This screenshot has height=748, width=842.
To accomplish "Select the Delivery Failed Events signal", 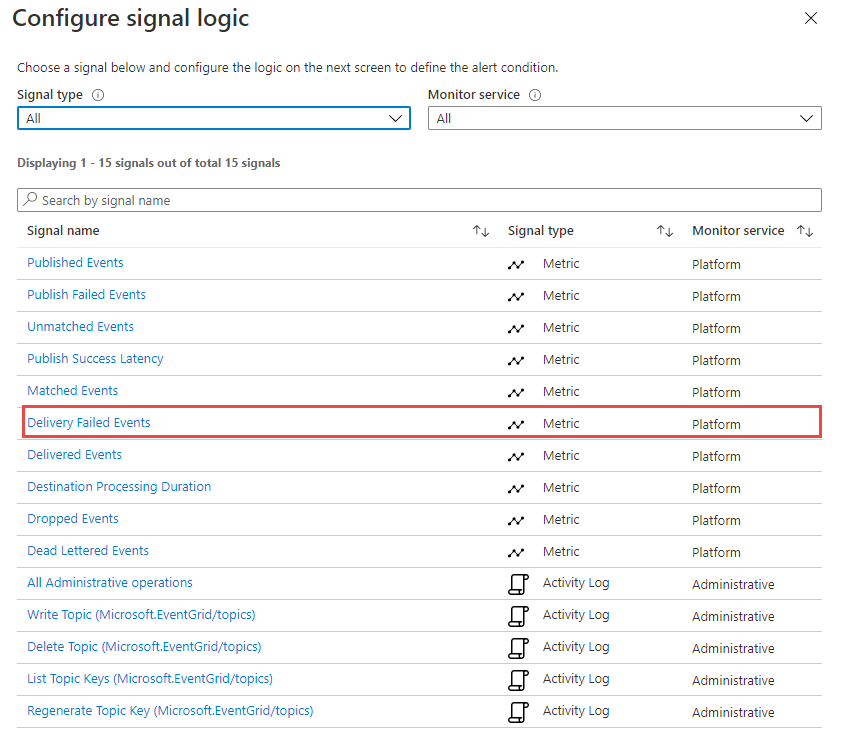I will (89, 423).
